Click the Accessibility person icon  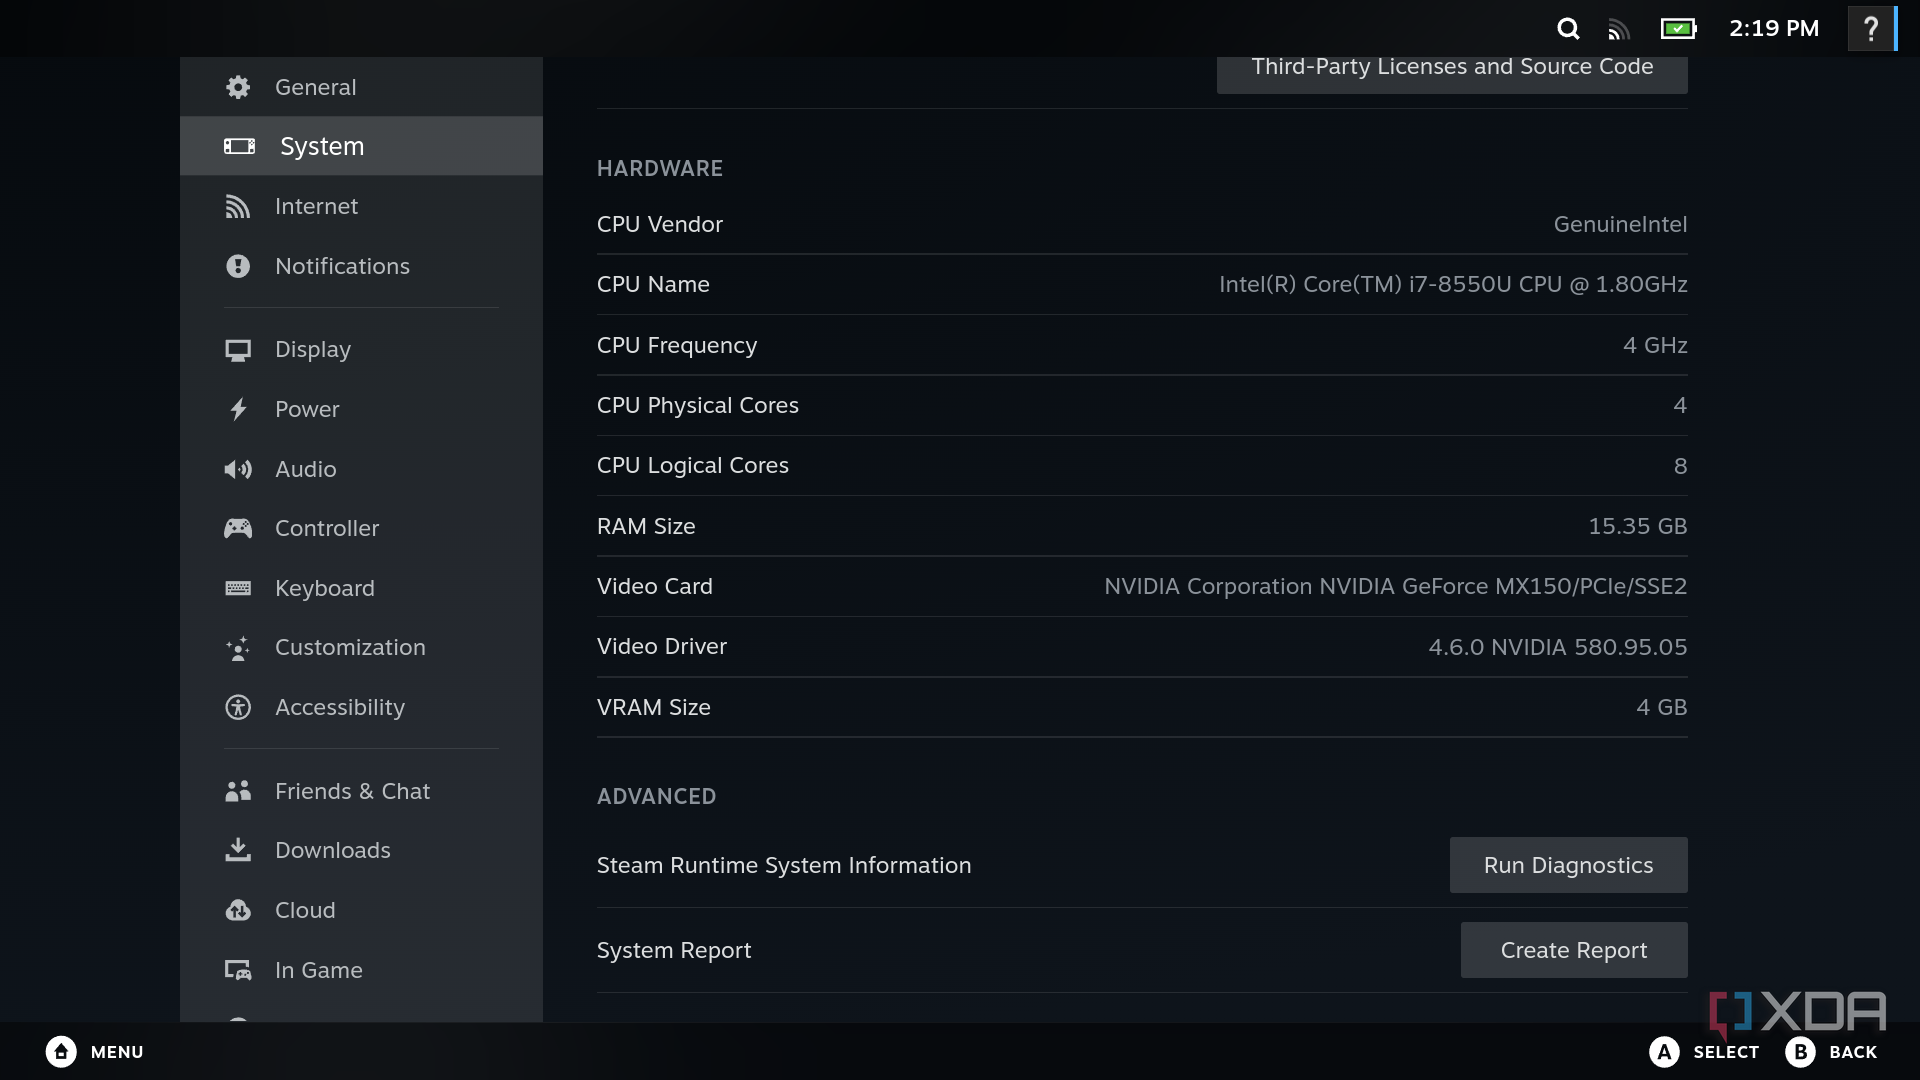pos(238,707)
